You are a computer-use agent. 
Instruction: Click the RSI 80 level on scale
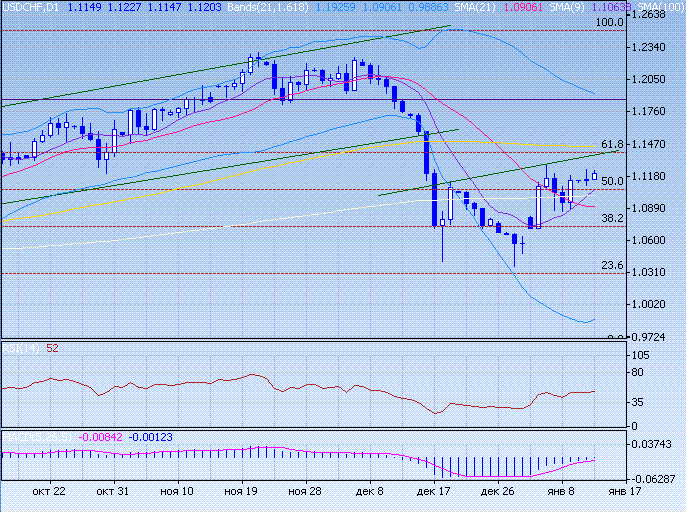636,374
